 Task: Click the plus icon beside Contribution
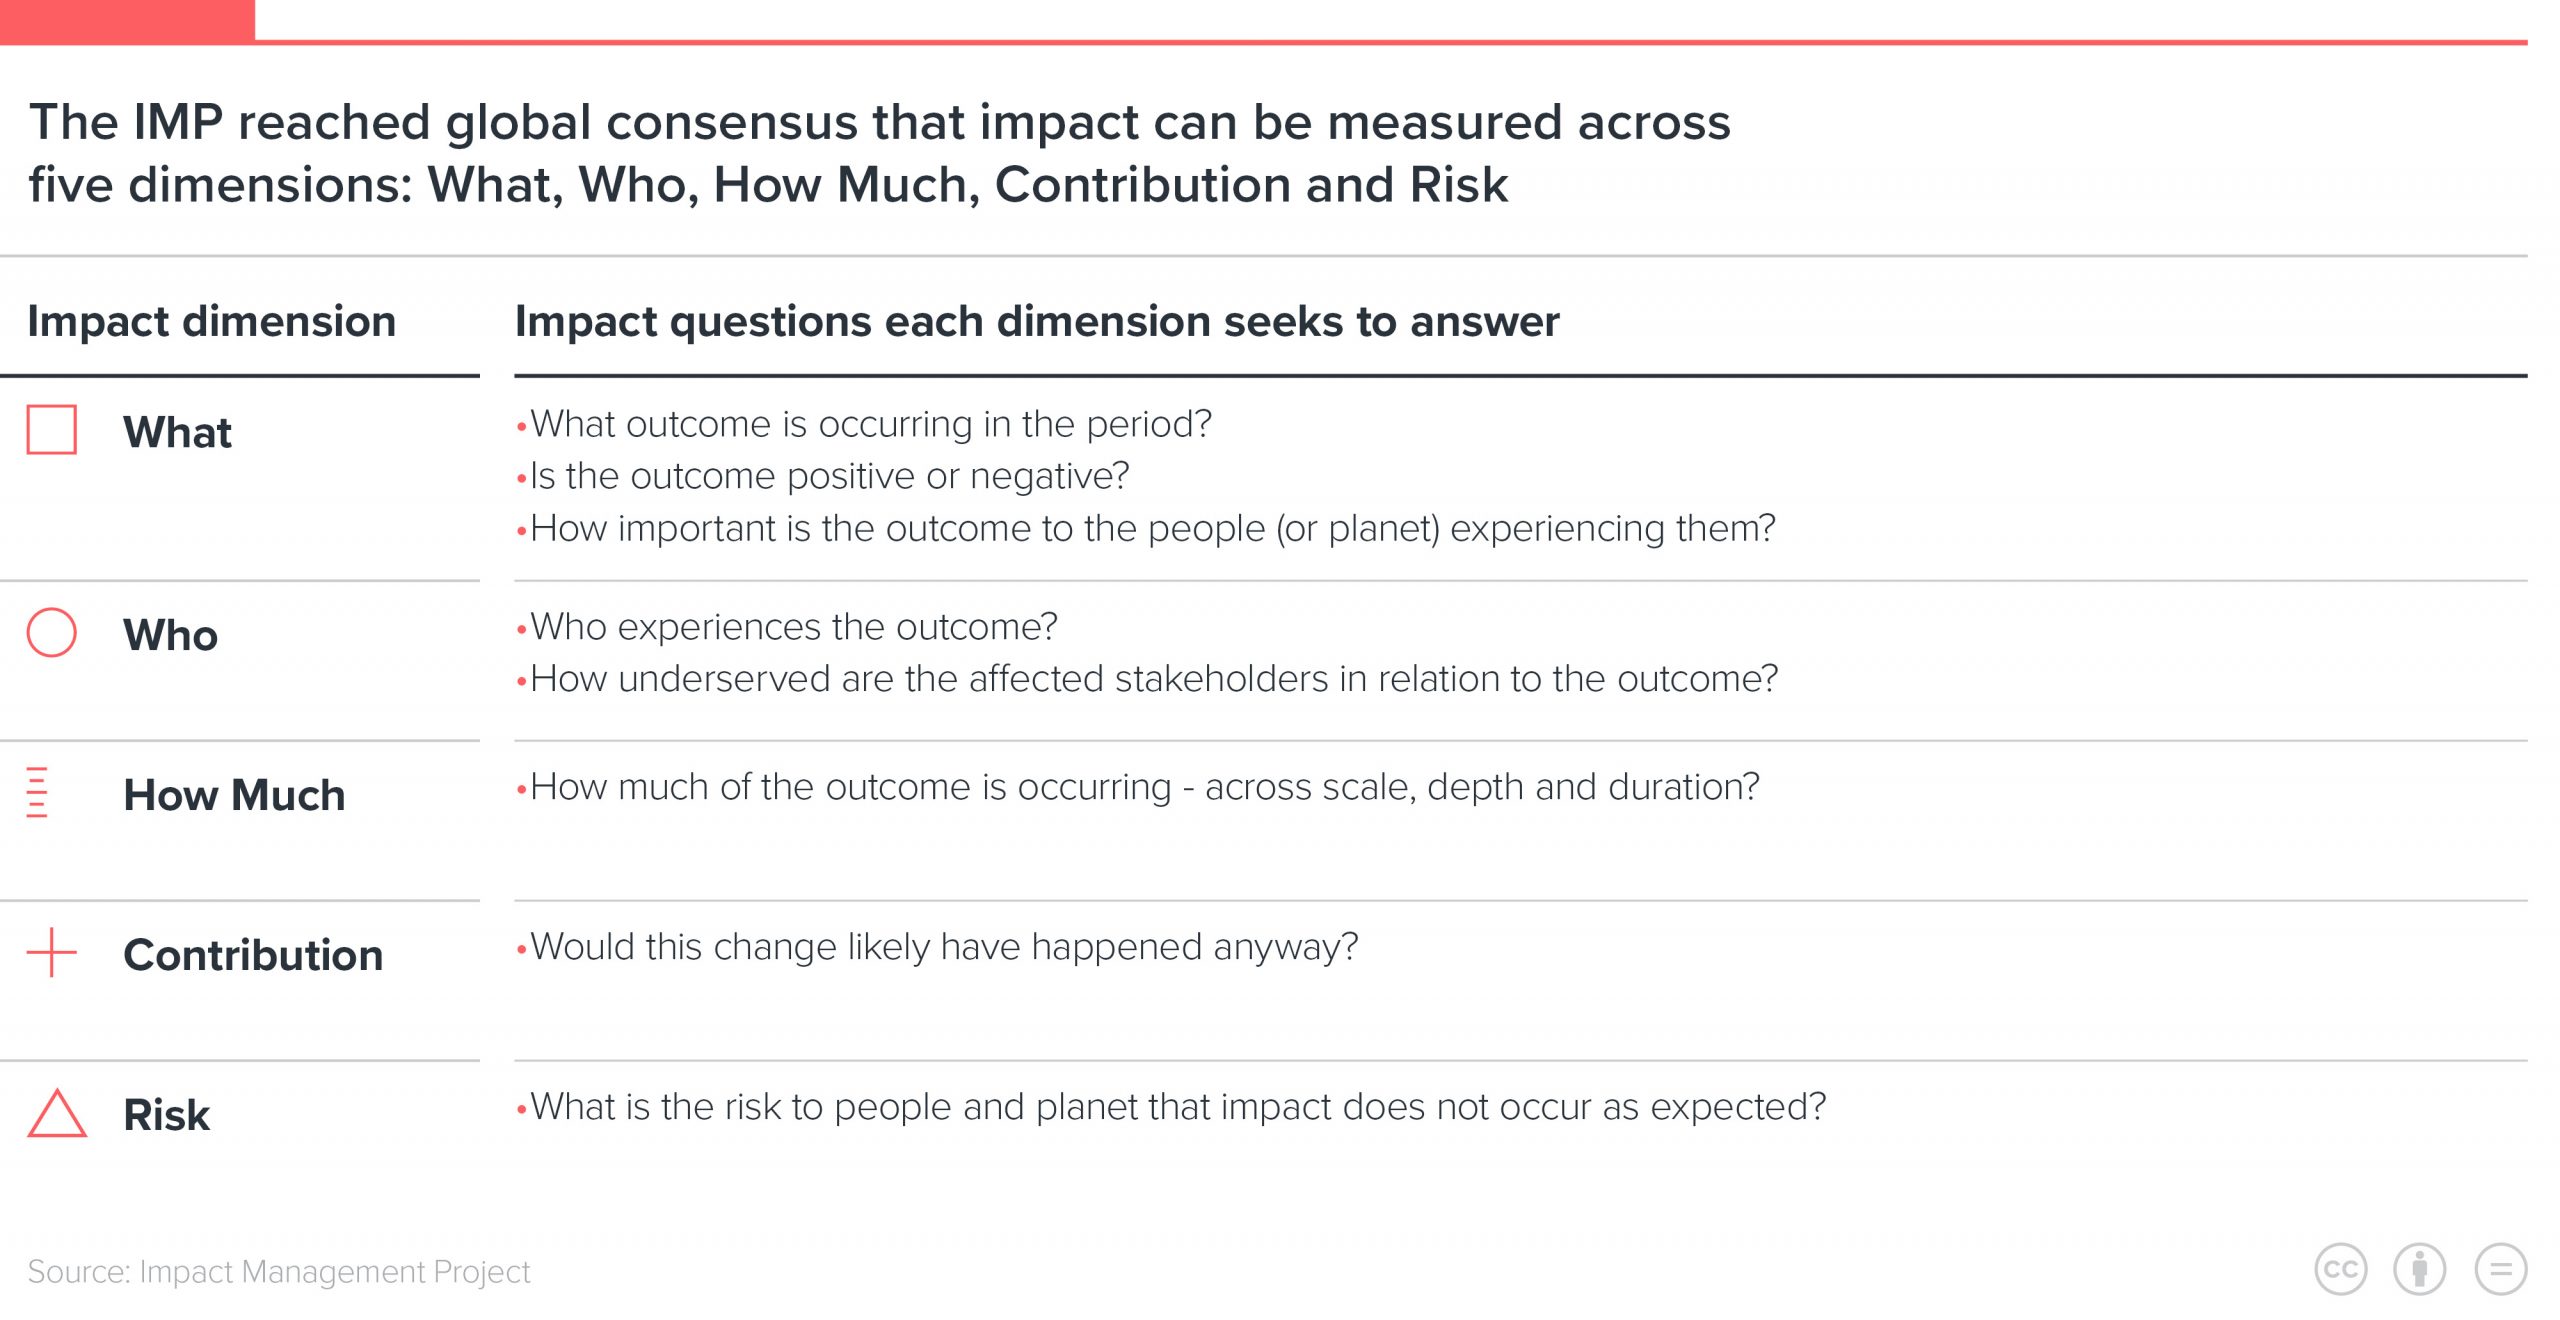coord(52,952)
